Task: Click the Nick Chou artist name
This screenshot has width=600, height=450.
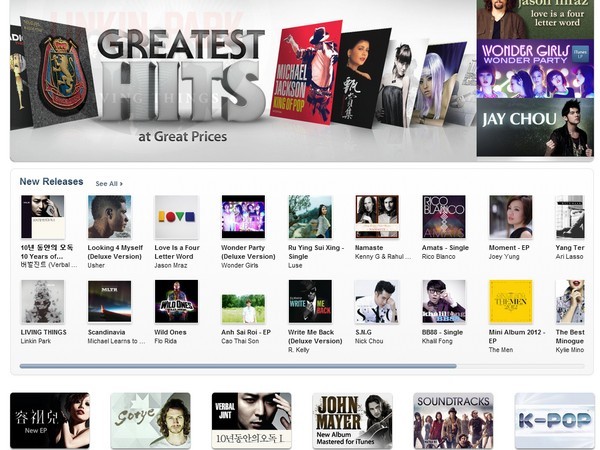Action: (x=369, y=341)
